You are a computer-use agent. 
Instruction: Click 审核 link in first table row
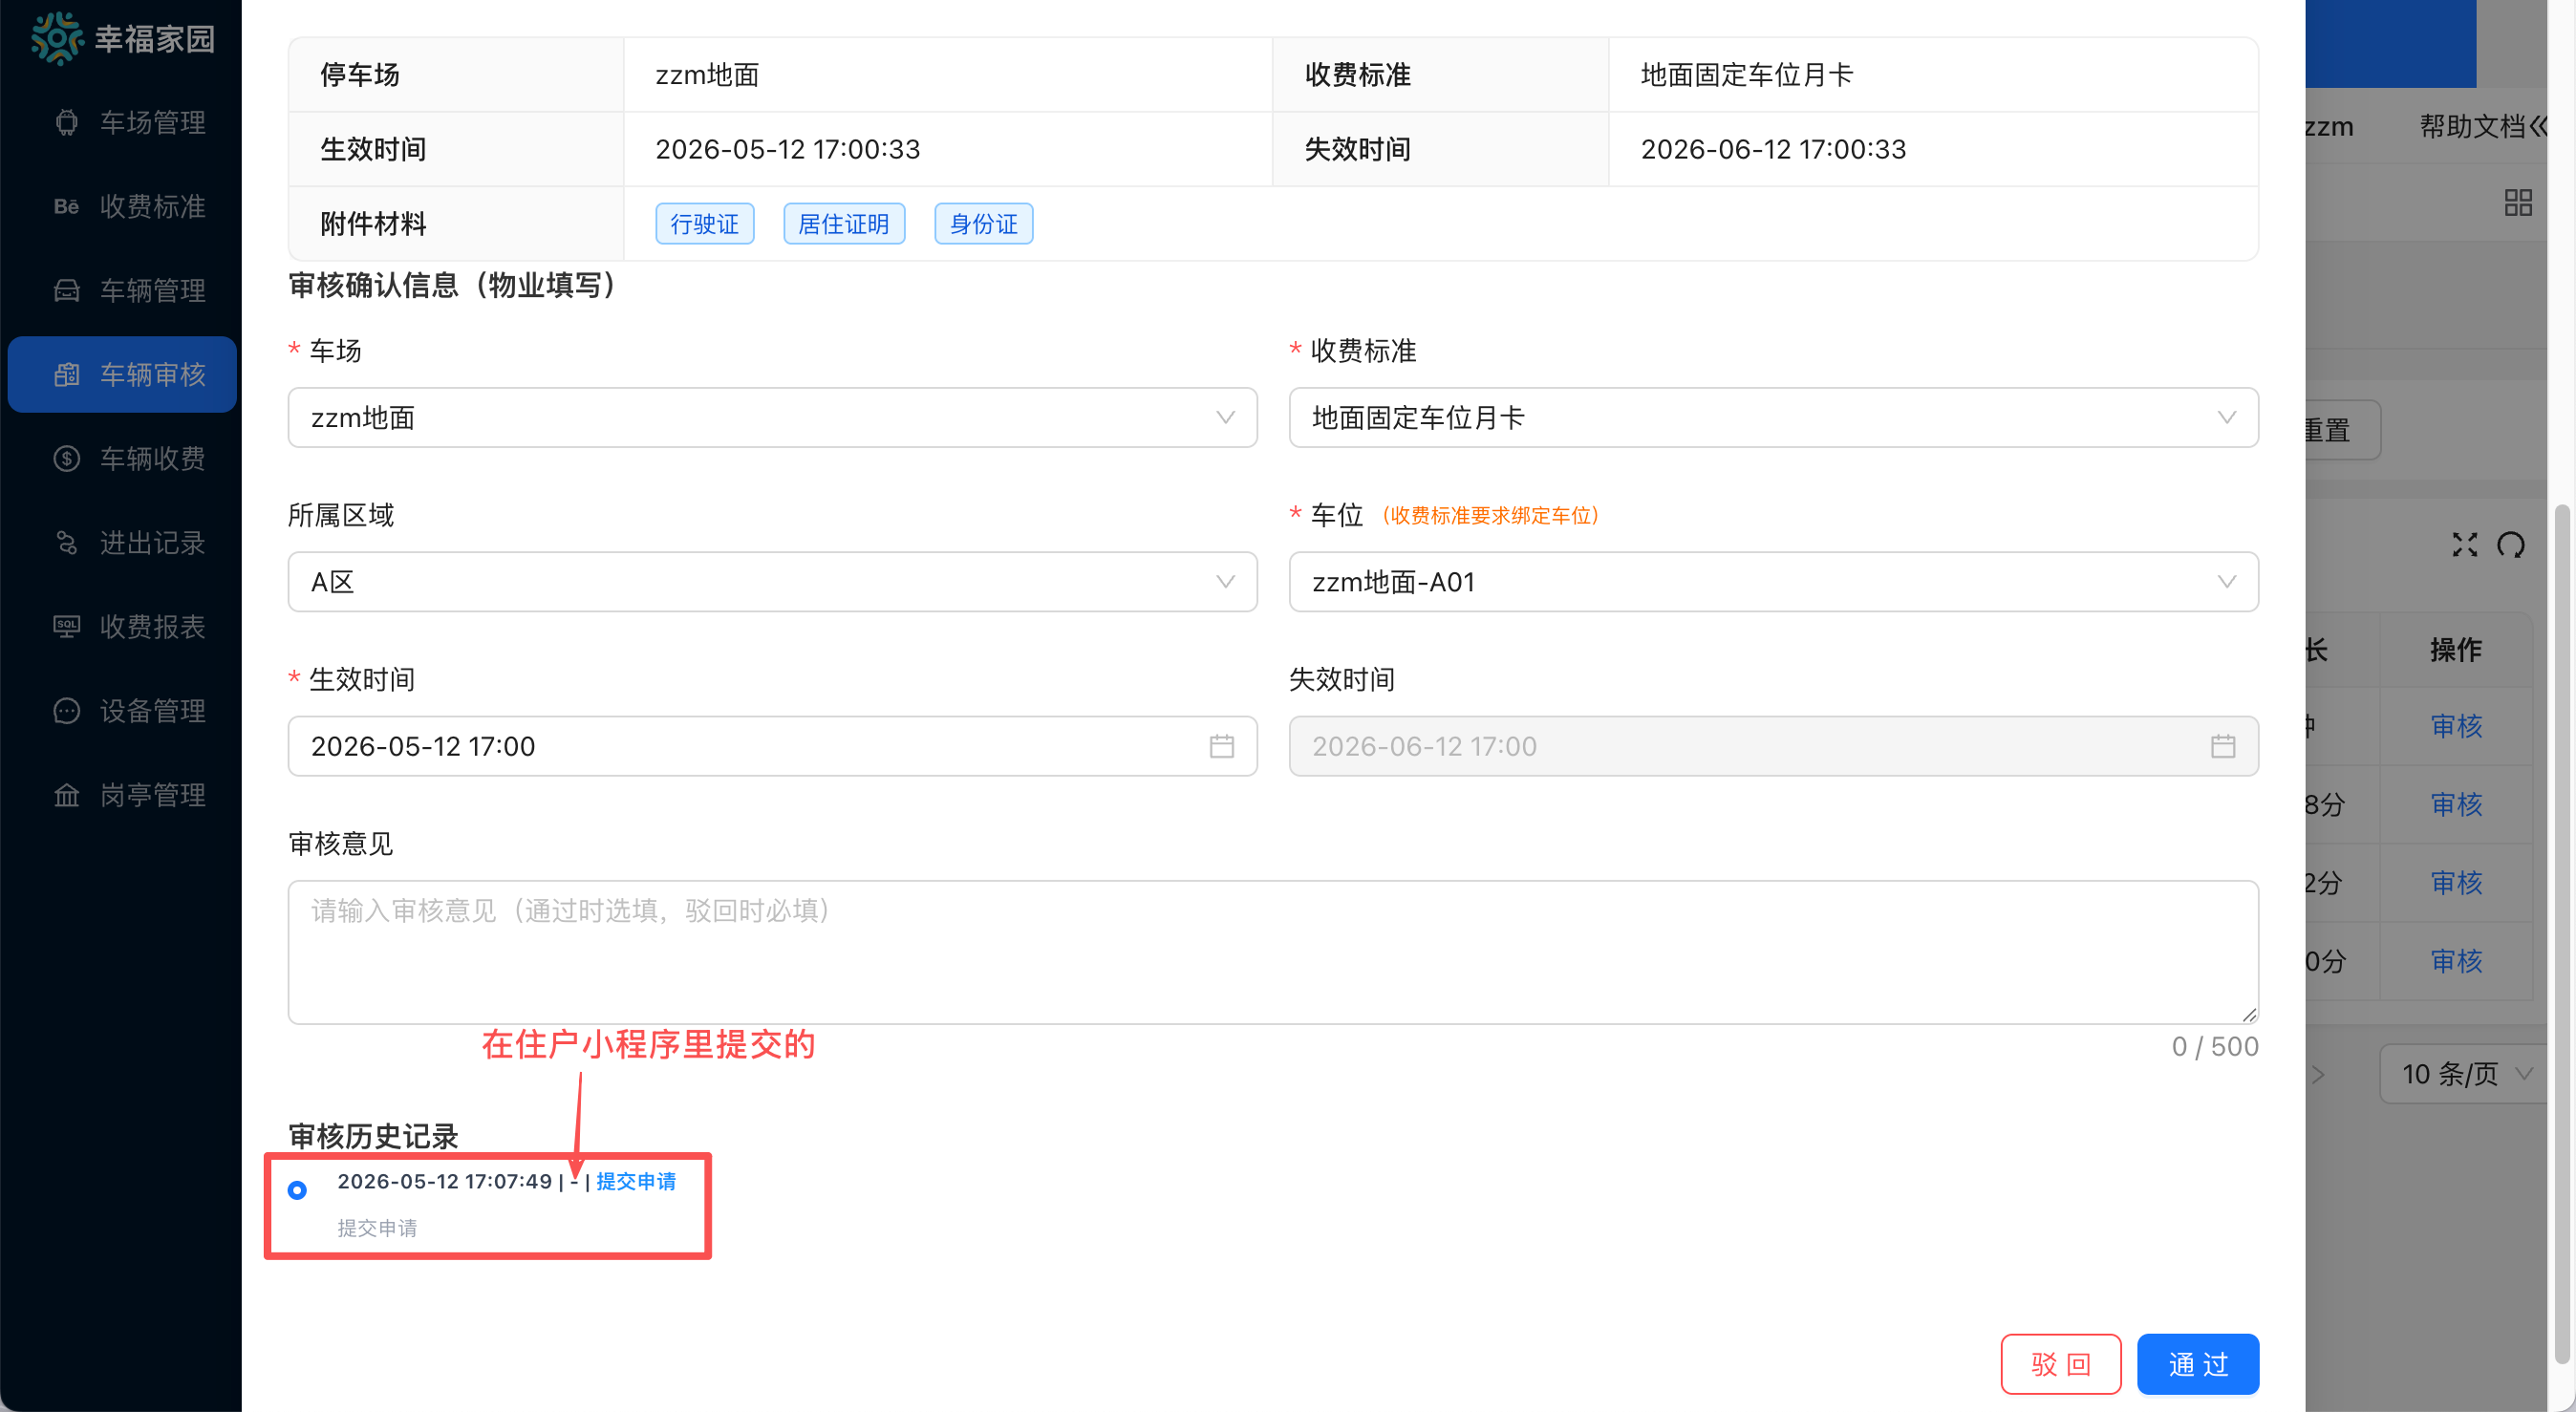pos(2456,725)
